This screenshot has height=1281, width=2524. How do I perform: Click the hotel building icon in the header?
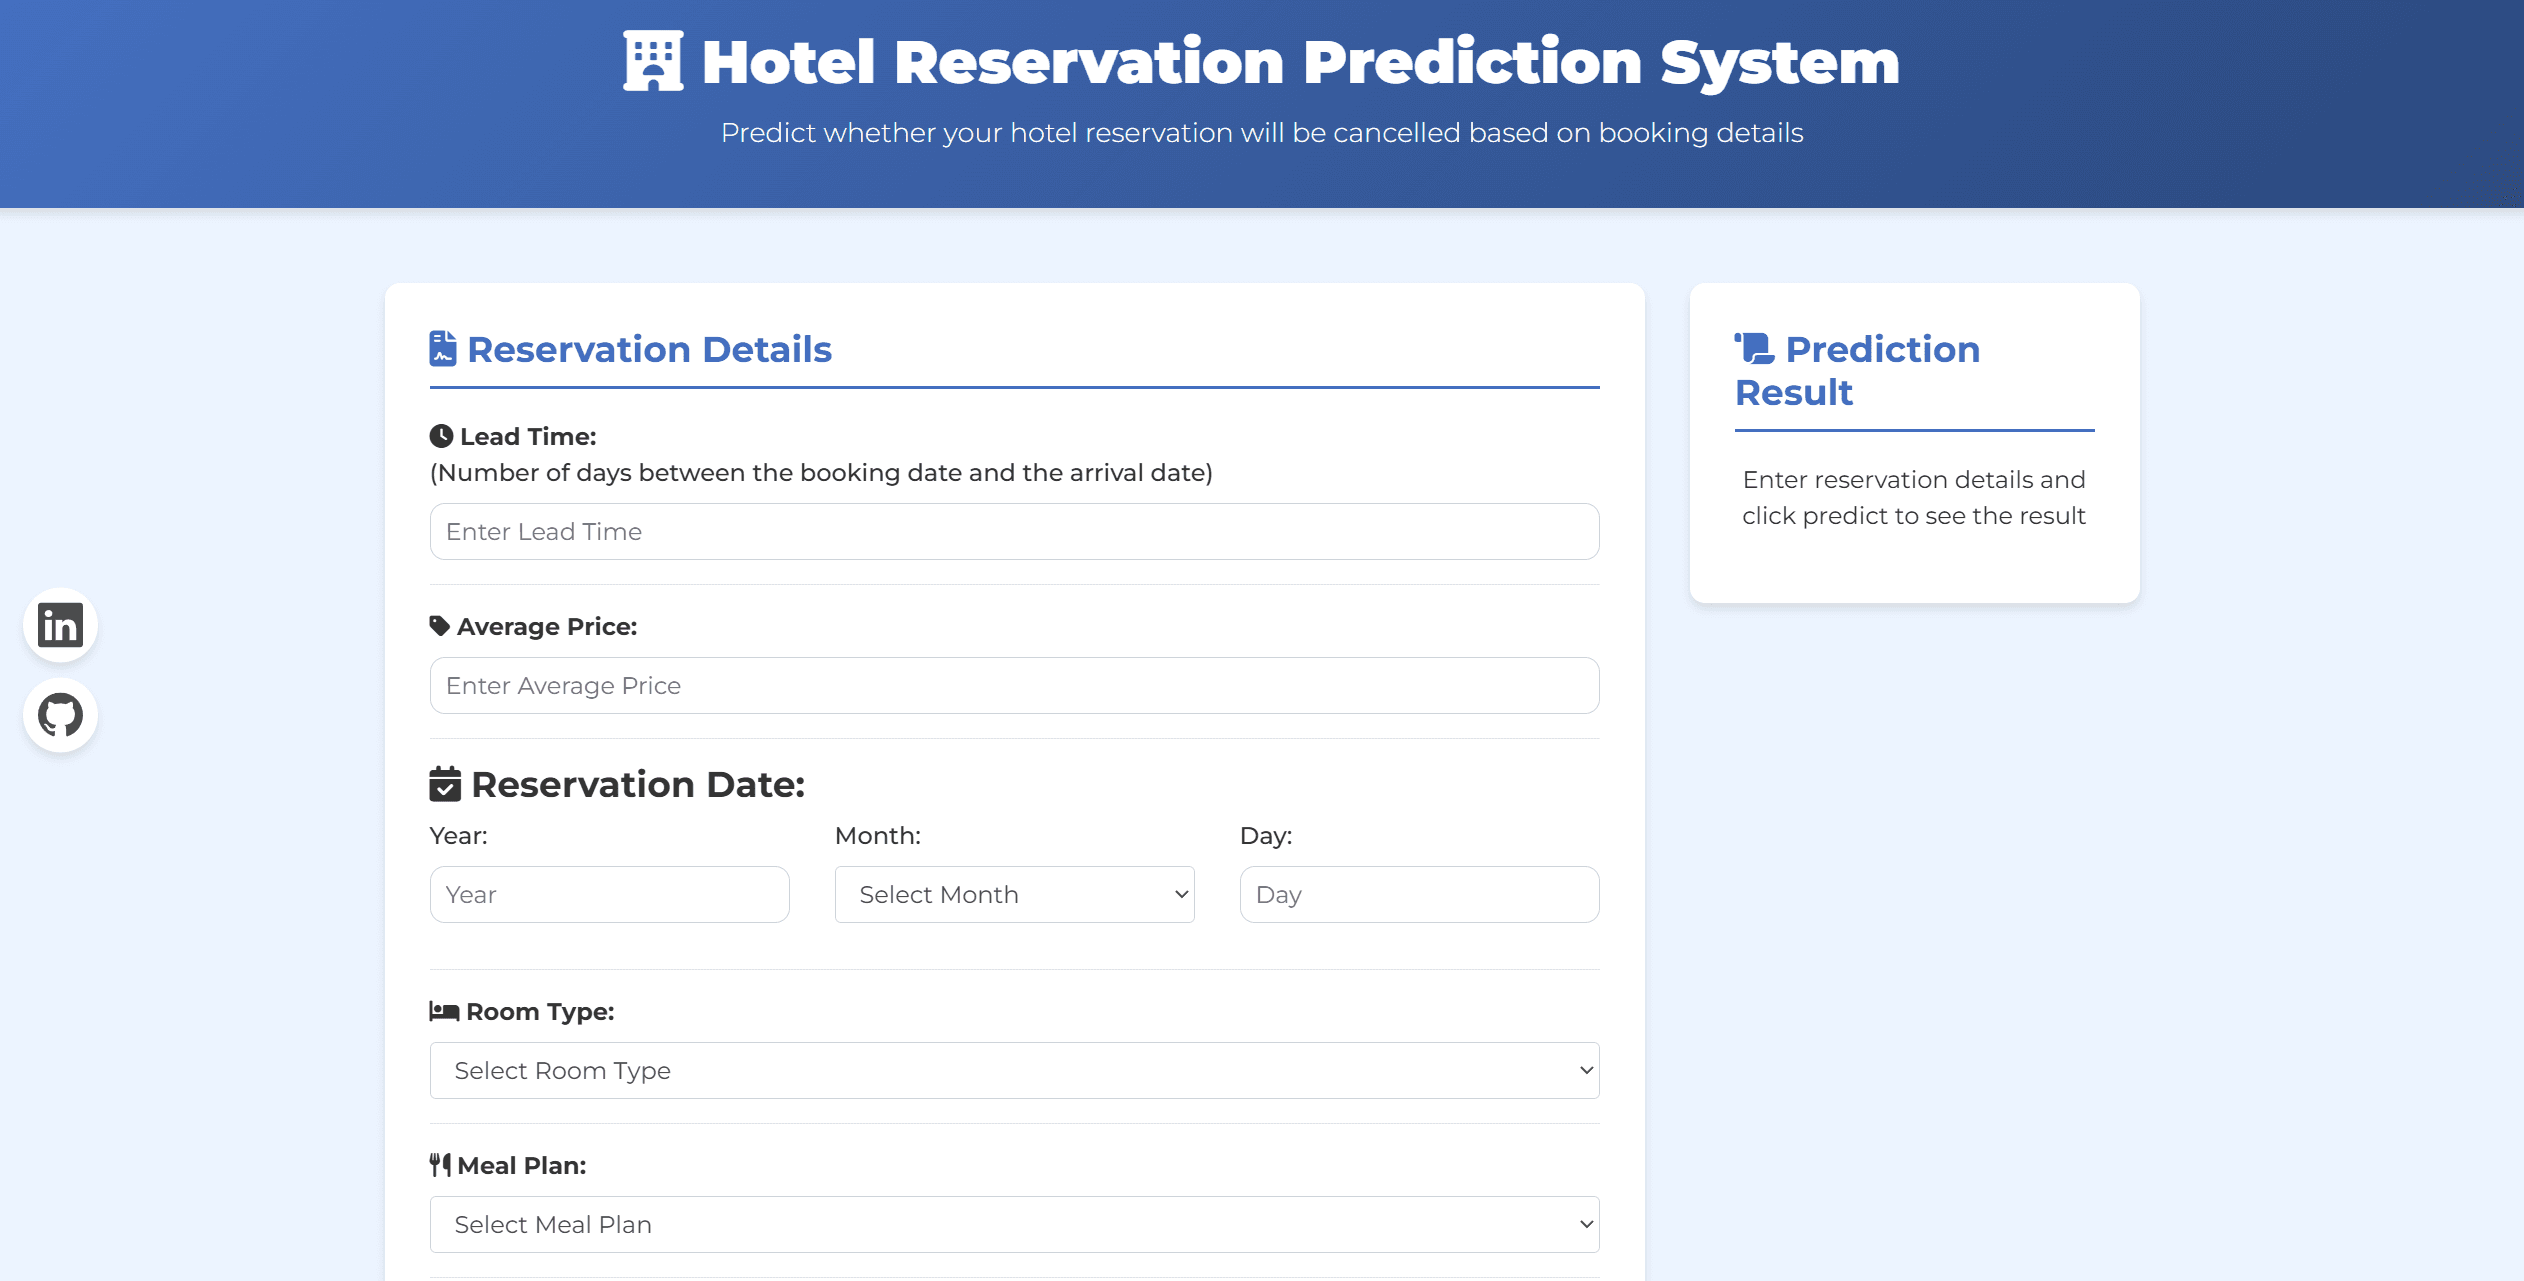click(x=652, y=62)
